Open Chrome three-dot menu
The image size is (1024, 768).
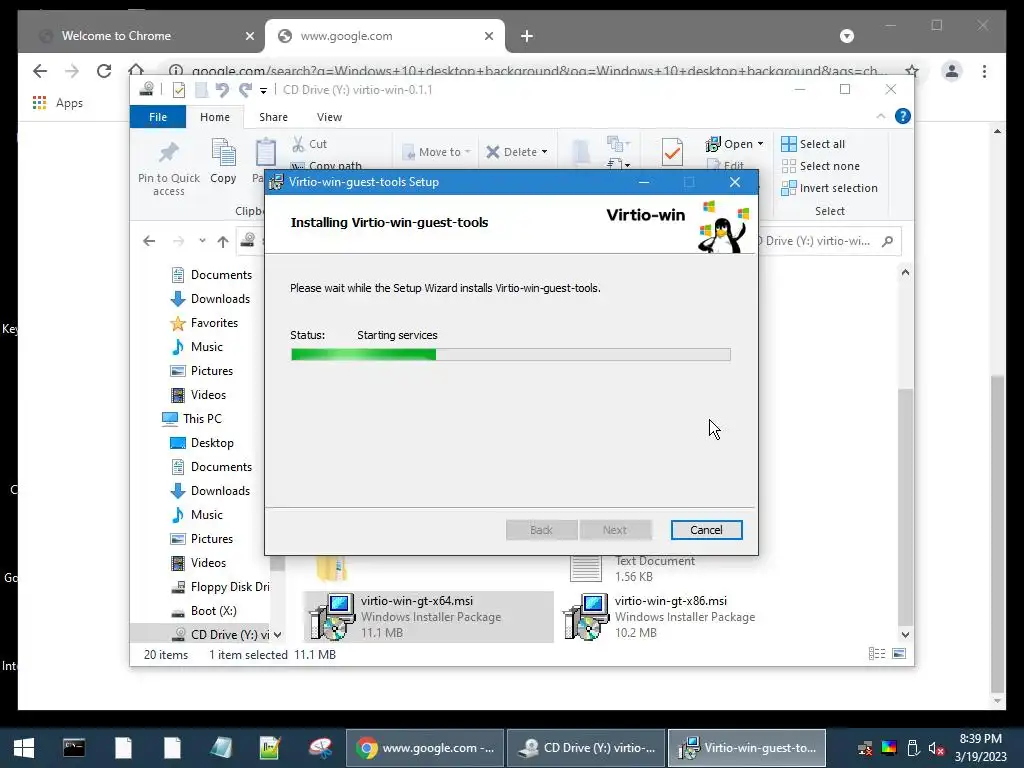tap(984, 71)
